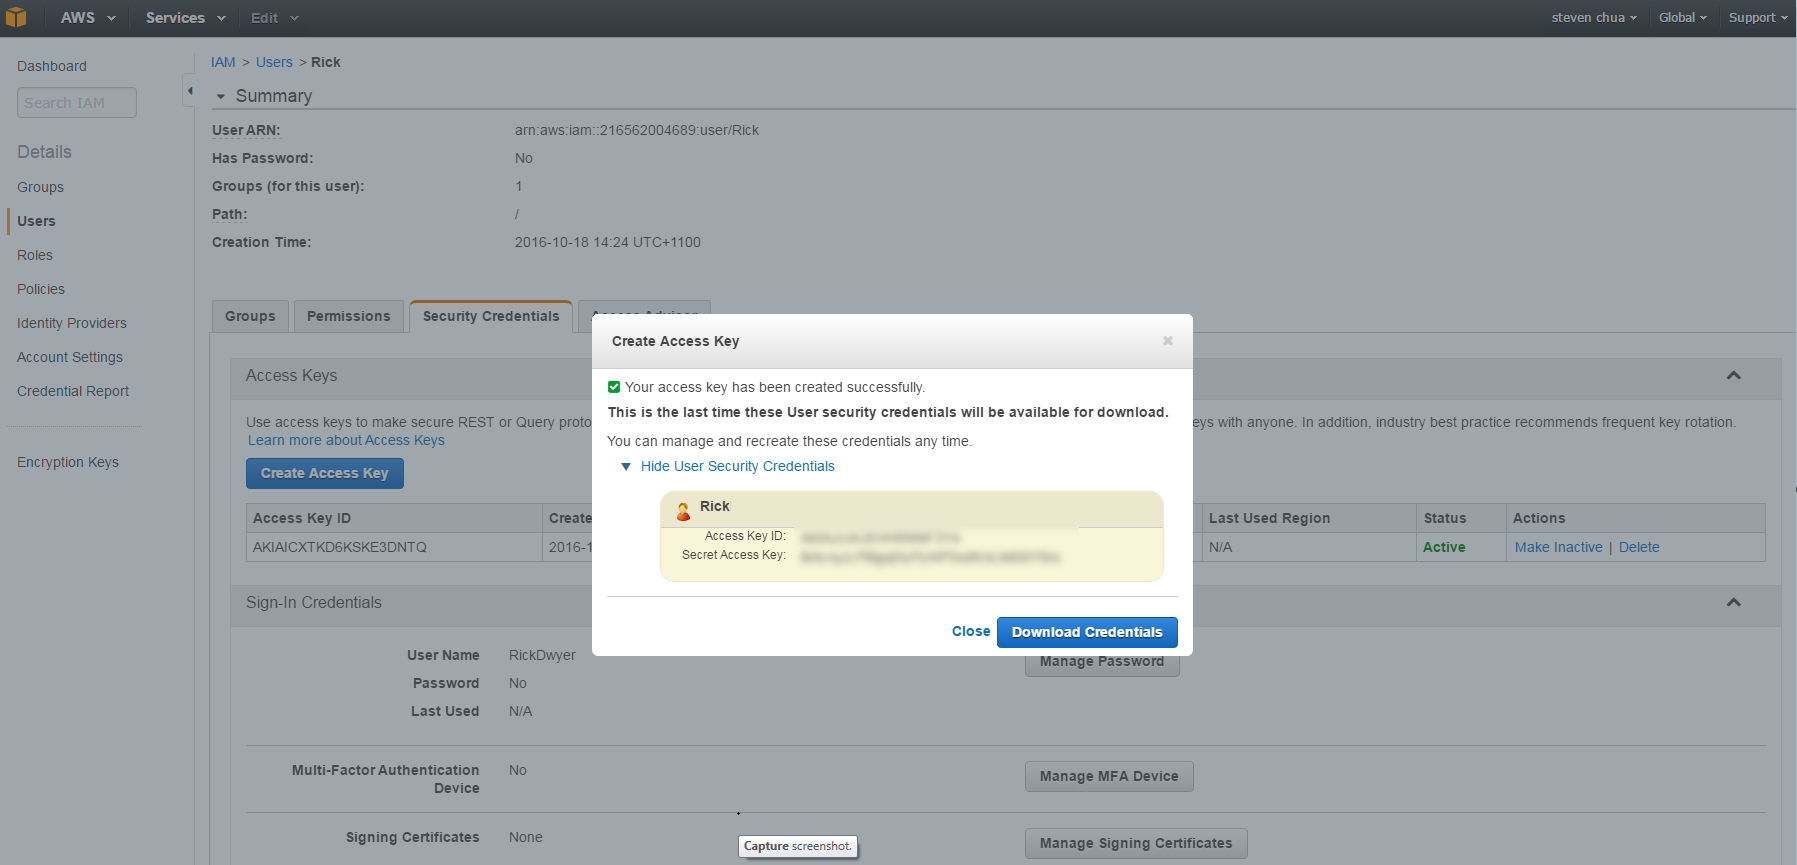Select the creation time 2016-10-18 value
This screenshot has width=1797, height=865.
click(x=608, y=242)
